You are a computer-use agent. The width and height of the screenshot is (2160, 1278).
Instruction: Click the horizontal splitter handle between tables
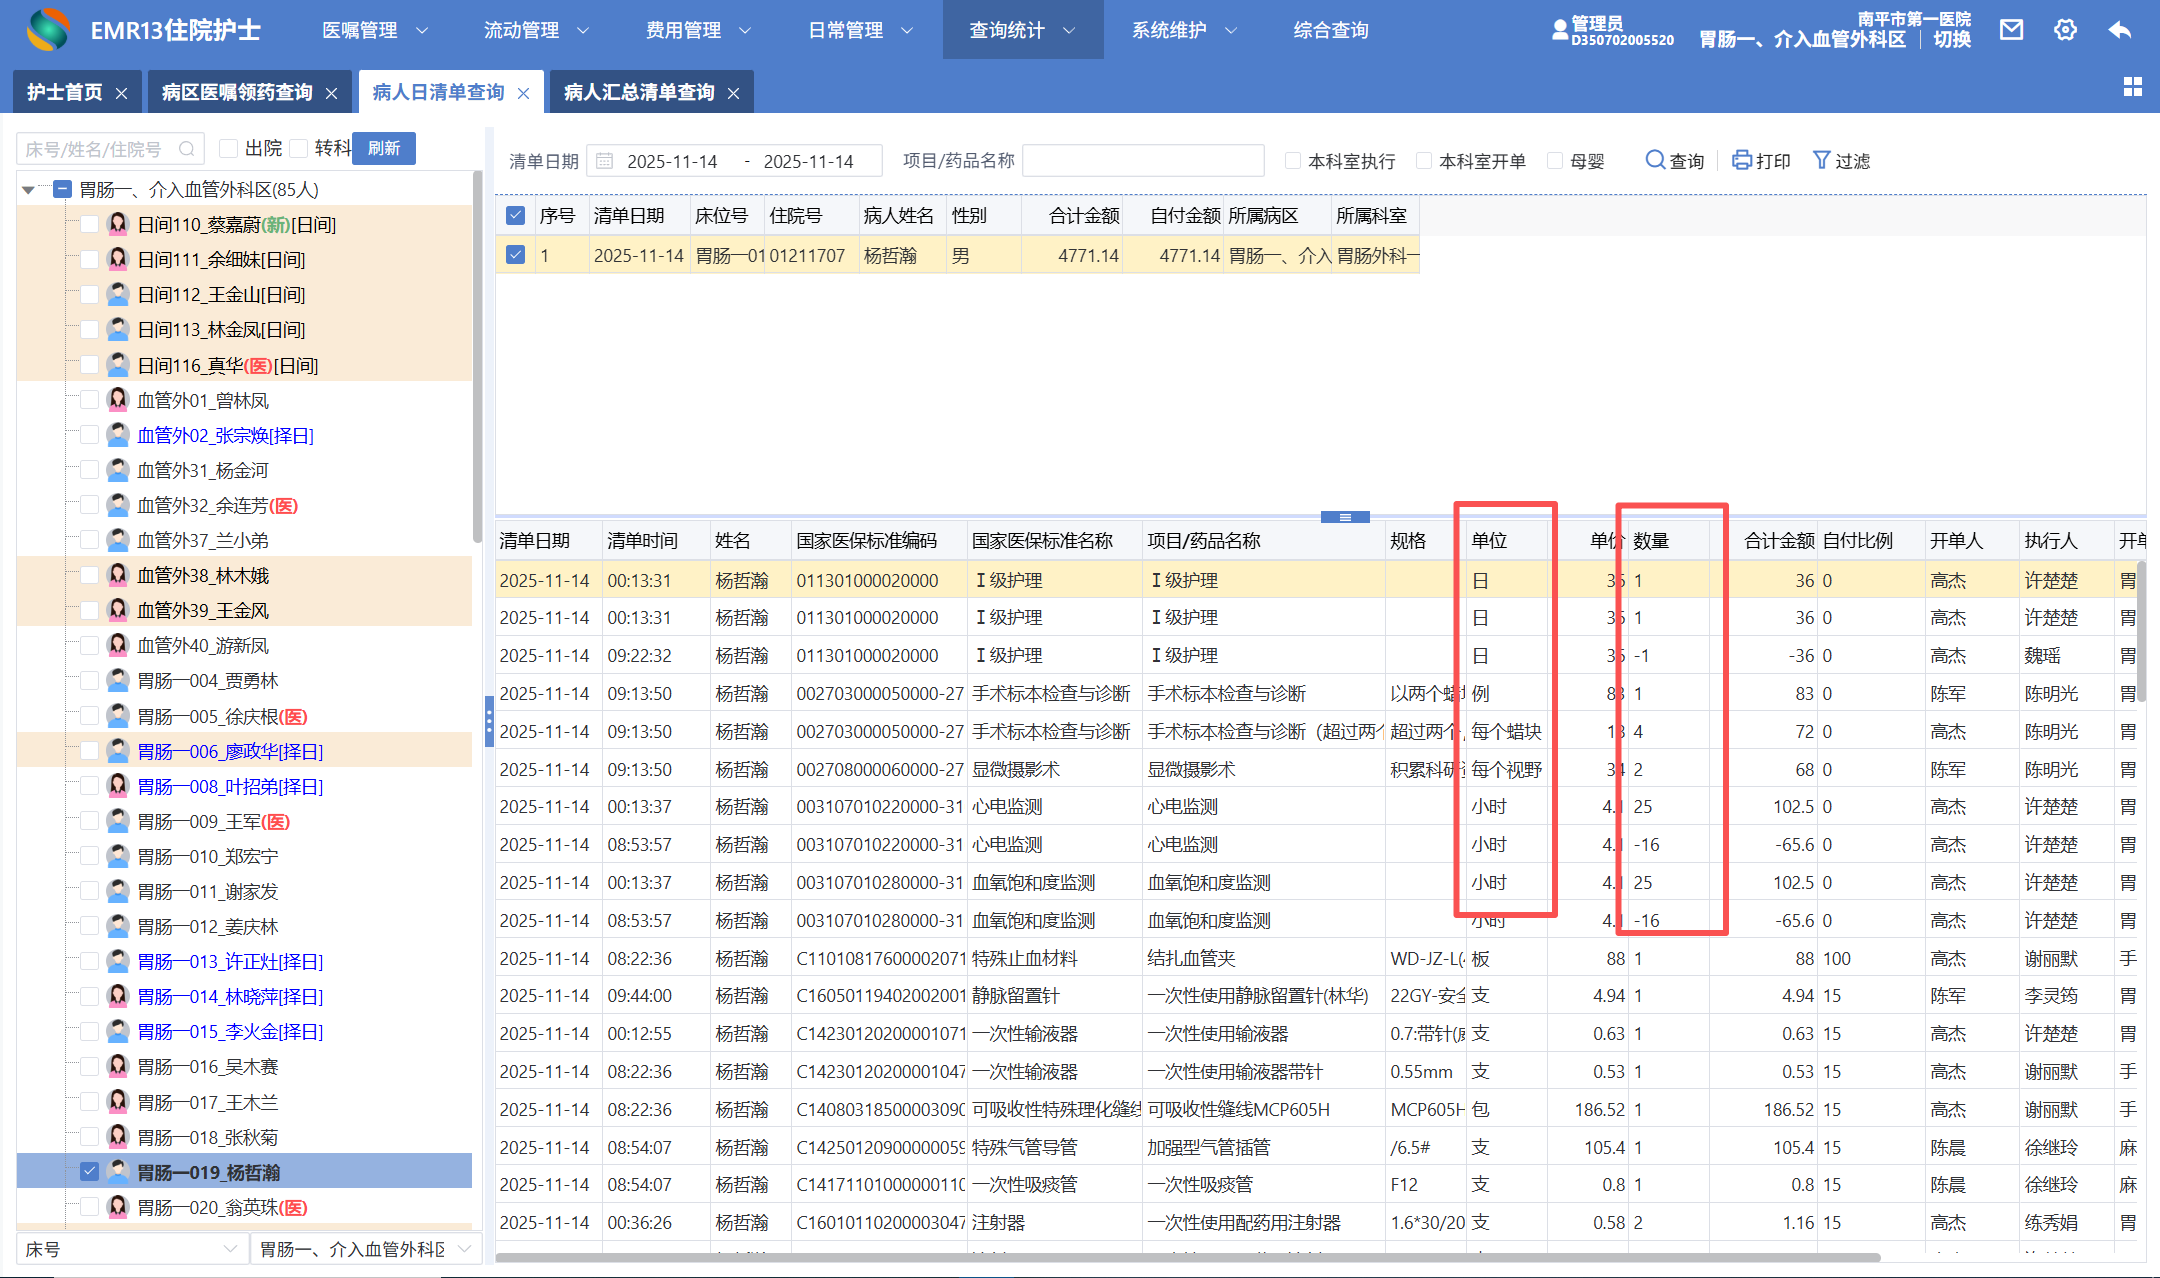(x=1344, y=517)
